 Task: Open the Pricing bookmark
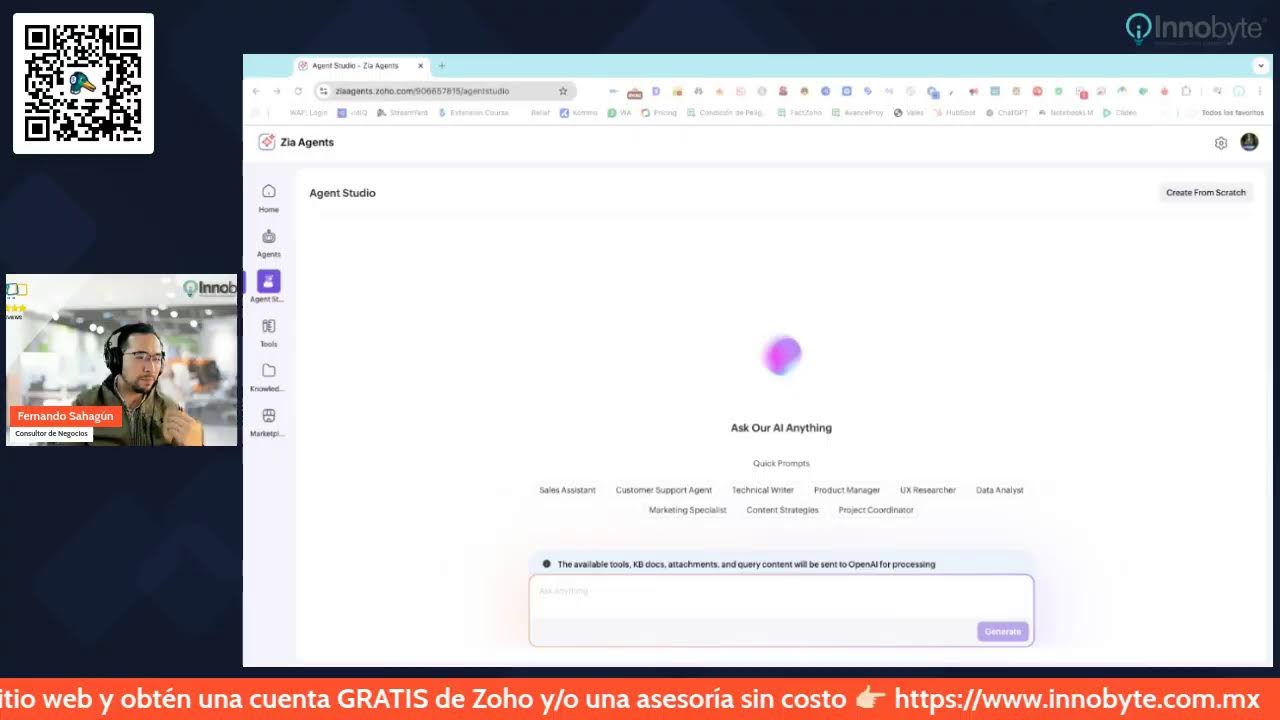[x=659, y=113]
